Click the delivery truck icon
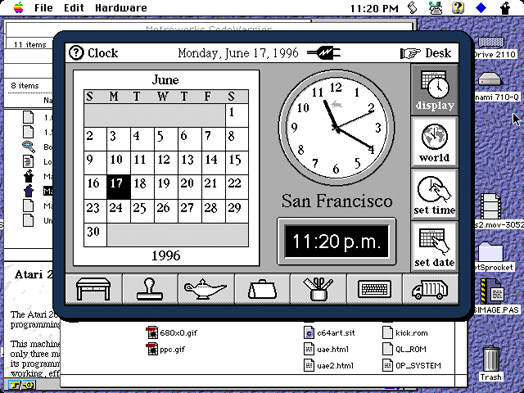Viewport: 524px width, 393px height. click(430, 289)
